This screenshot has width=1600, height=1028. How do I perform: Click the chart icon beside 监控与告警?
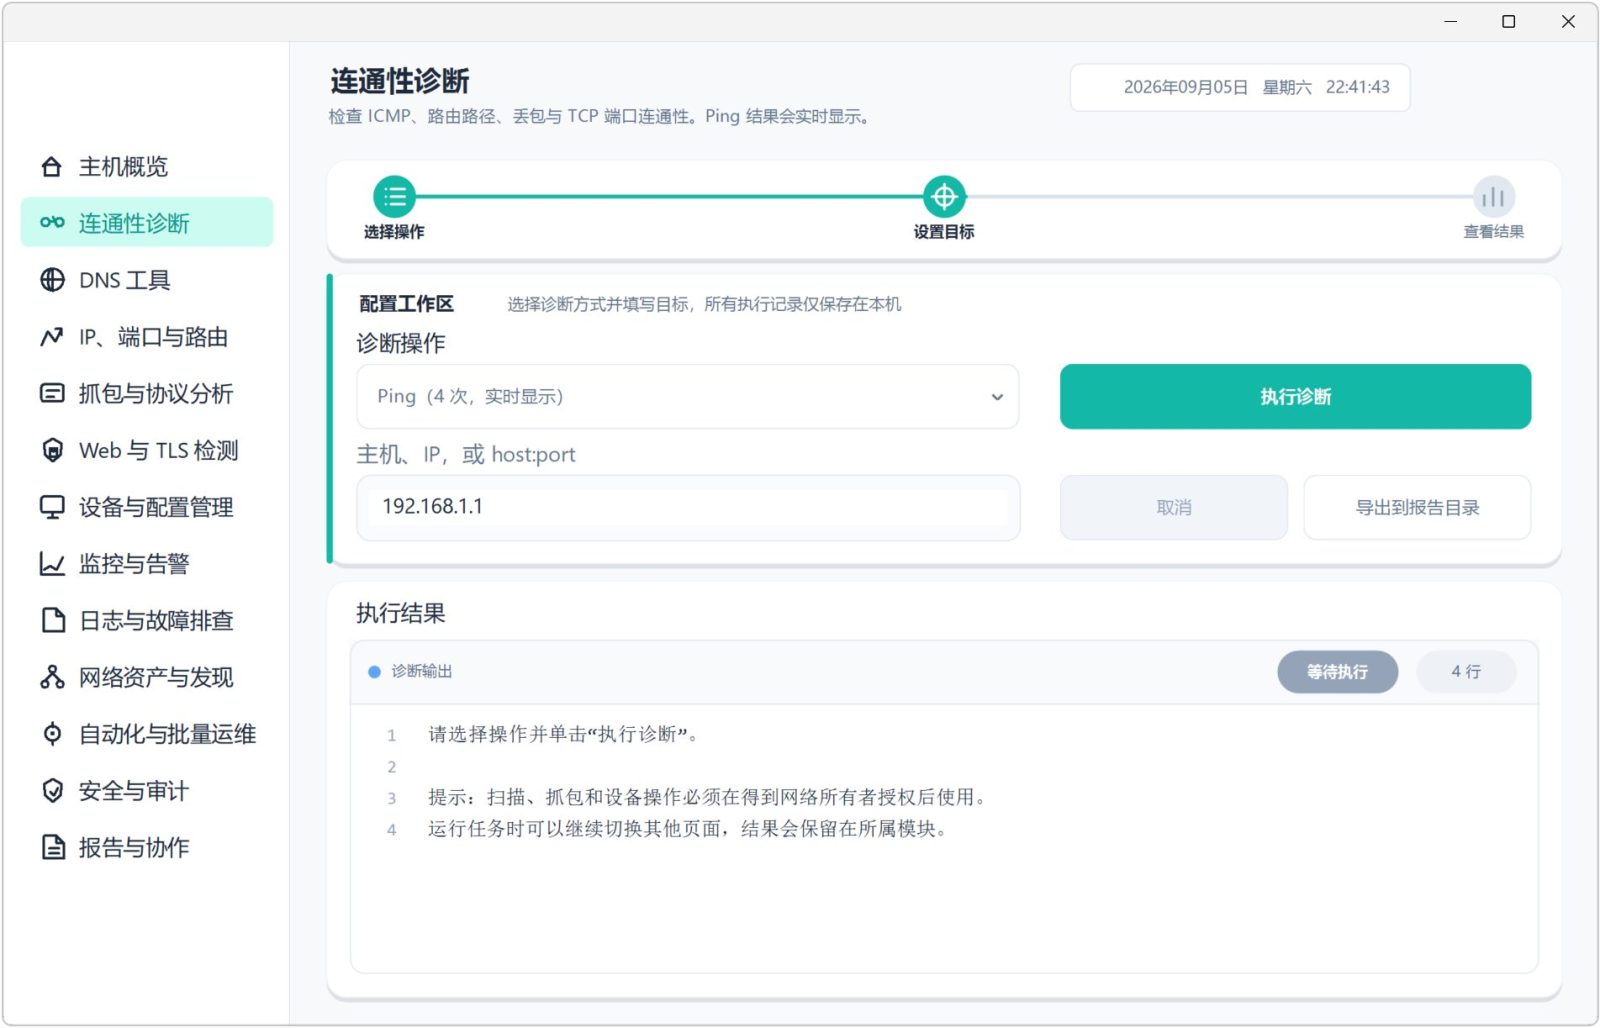(x=52, y=564)
